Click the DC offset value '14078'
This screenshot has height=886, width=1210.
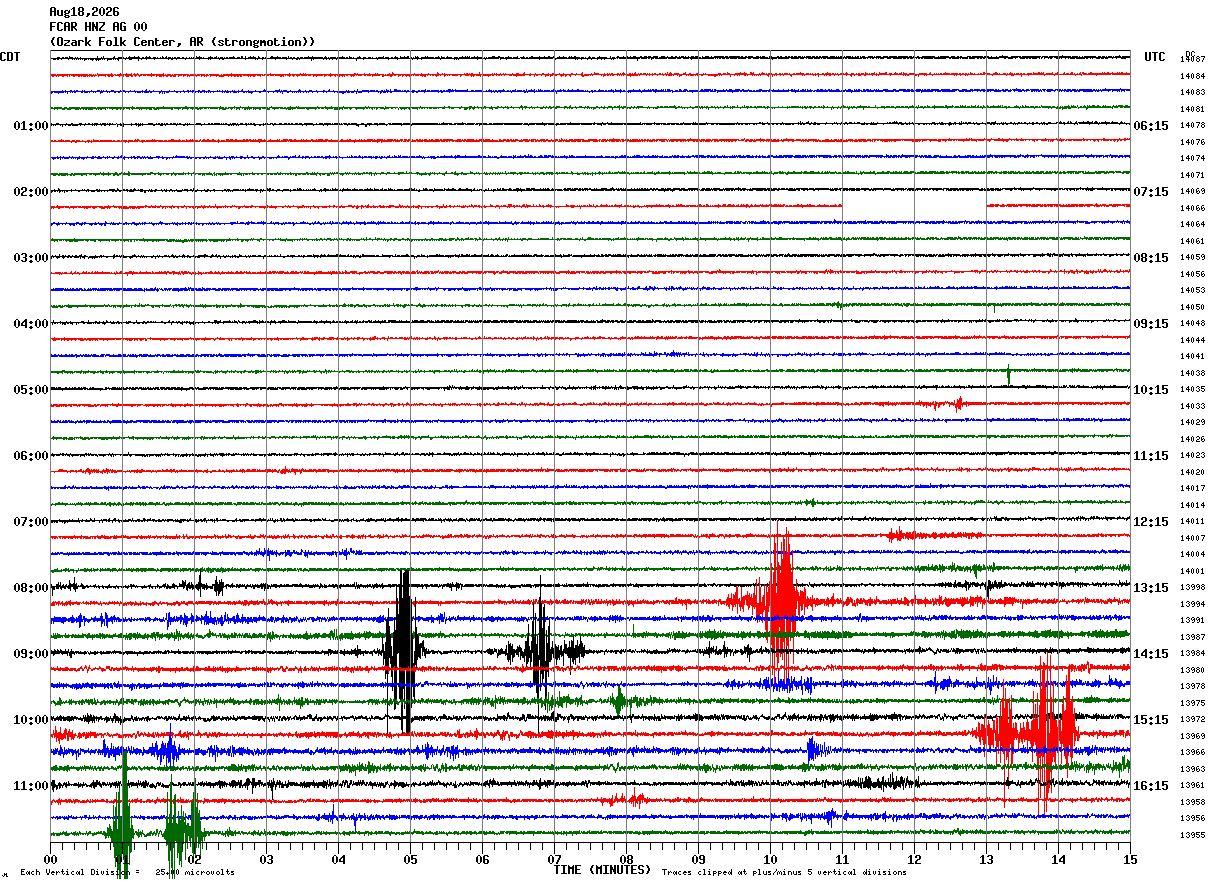point(1192,126)
